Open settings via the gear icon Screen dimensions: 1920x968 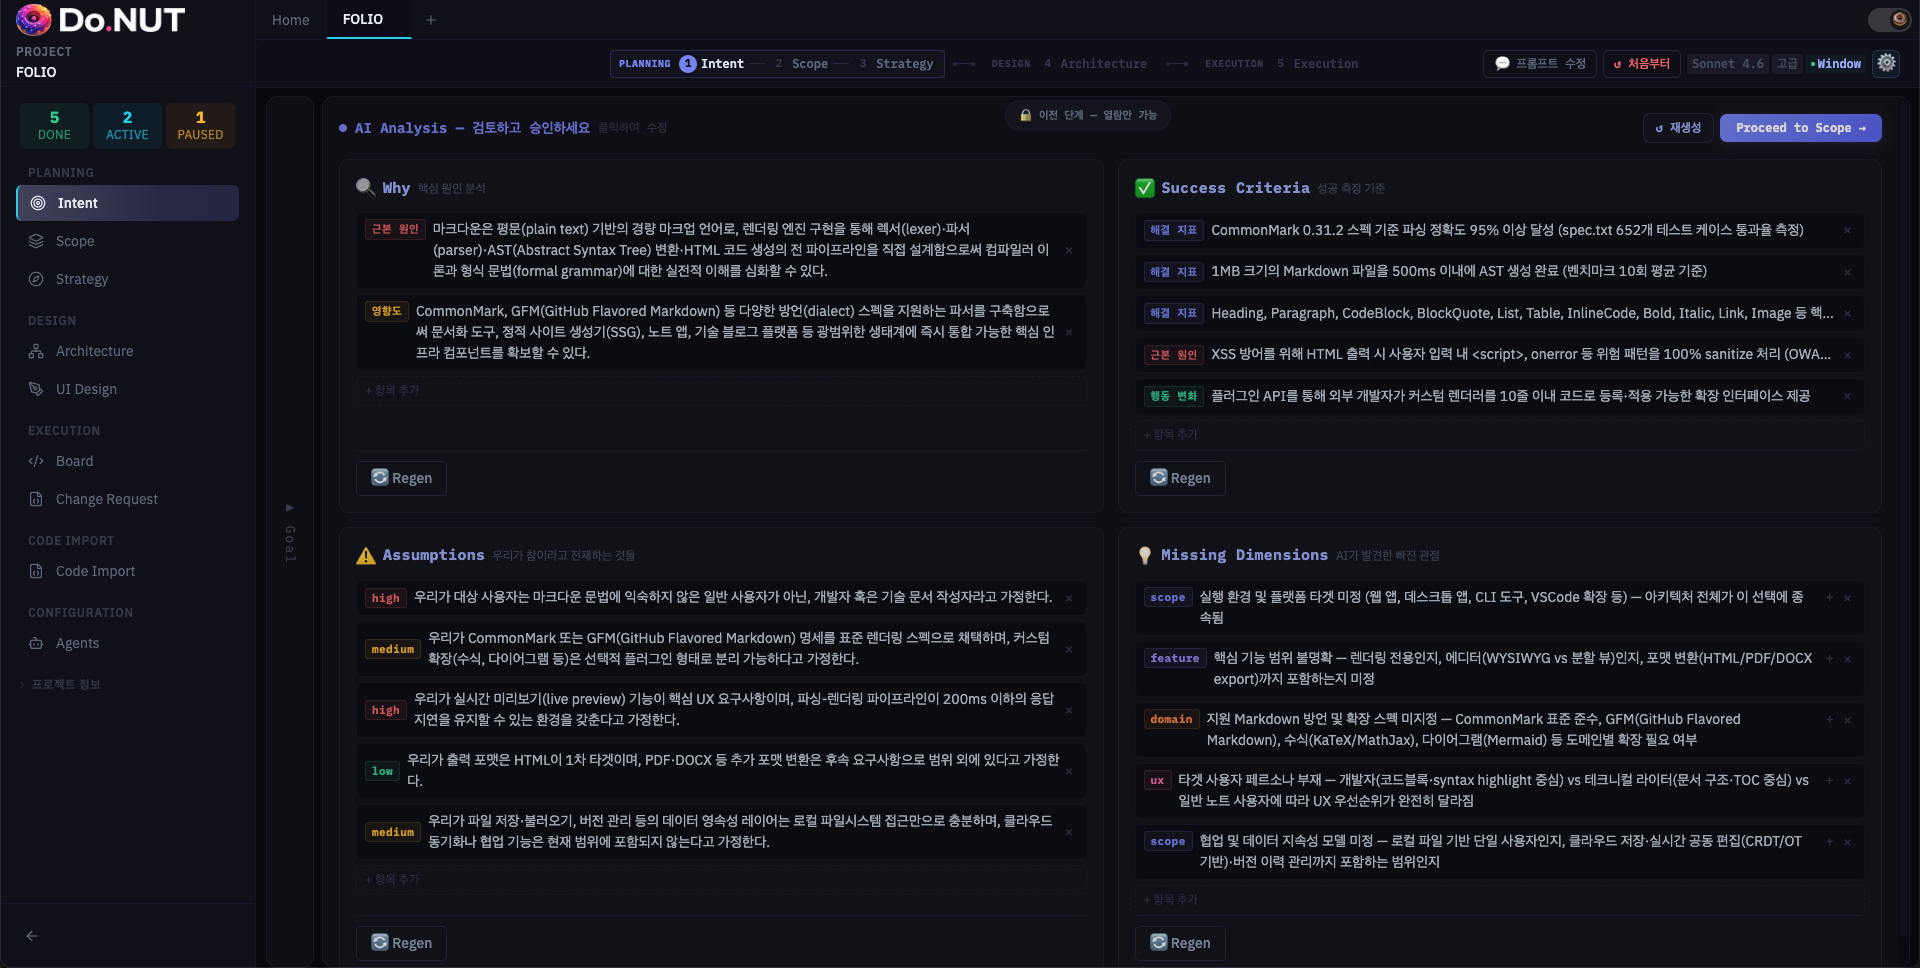[x=1886, y=63]
